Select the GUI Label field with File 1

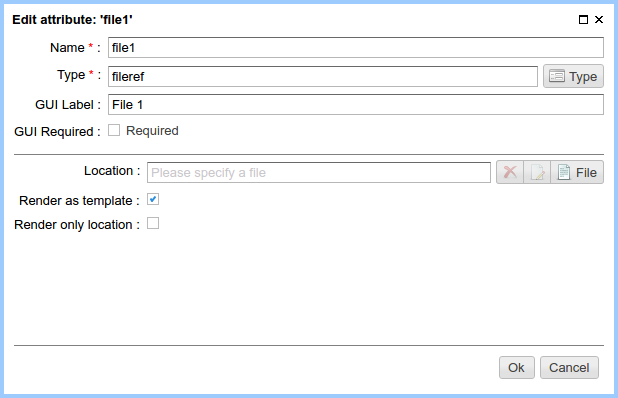[356, 104]
